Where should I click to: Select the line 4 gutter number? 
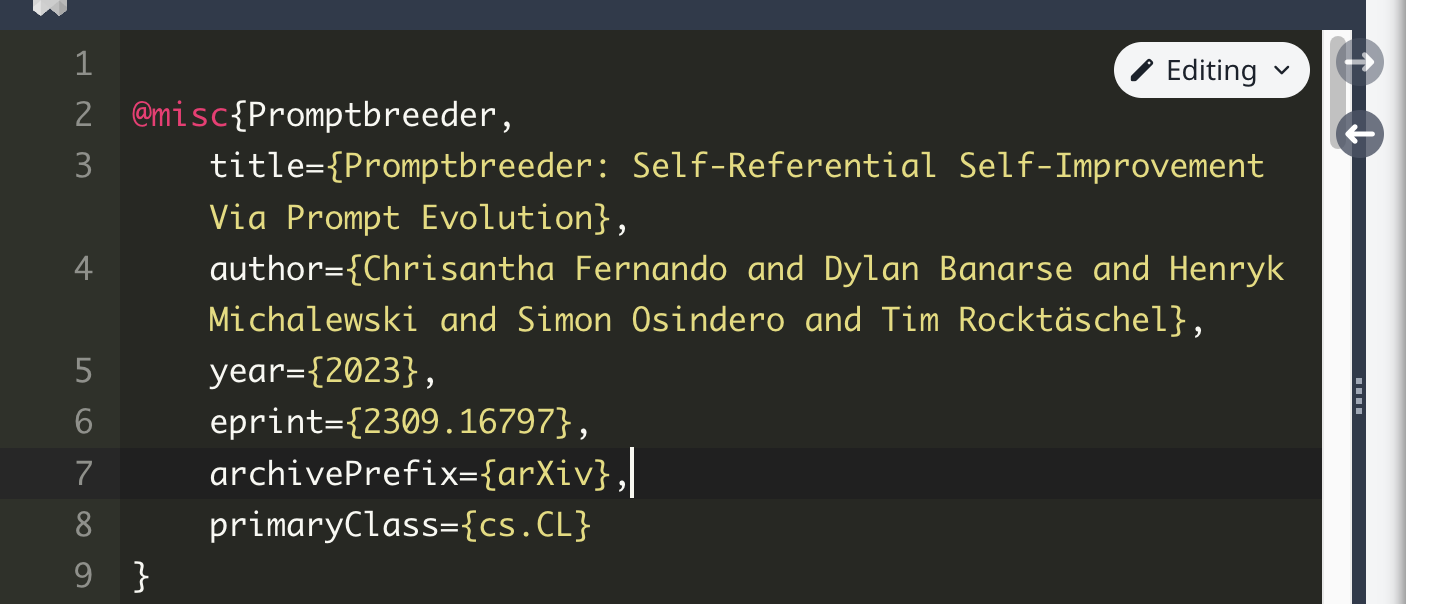(83, 269)
